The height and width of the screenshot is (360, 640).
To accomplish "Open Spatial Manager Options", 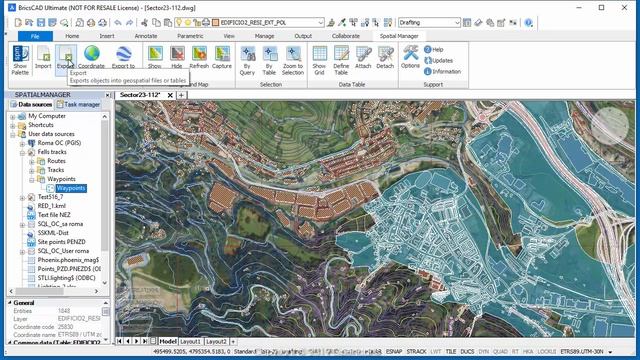I will point(410,57).
